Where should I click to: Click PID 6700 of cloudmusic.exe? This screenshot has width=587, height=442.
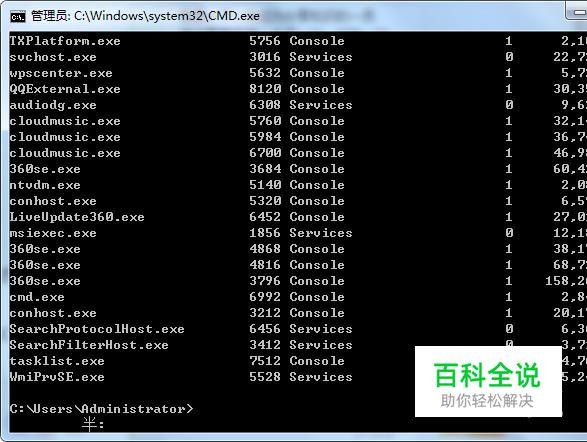pos(265,153)
